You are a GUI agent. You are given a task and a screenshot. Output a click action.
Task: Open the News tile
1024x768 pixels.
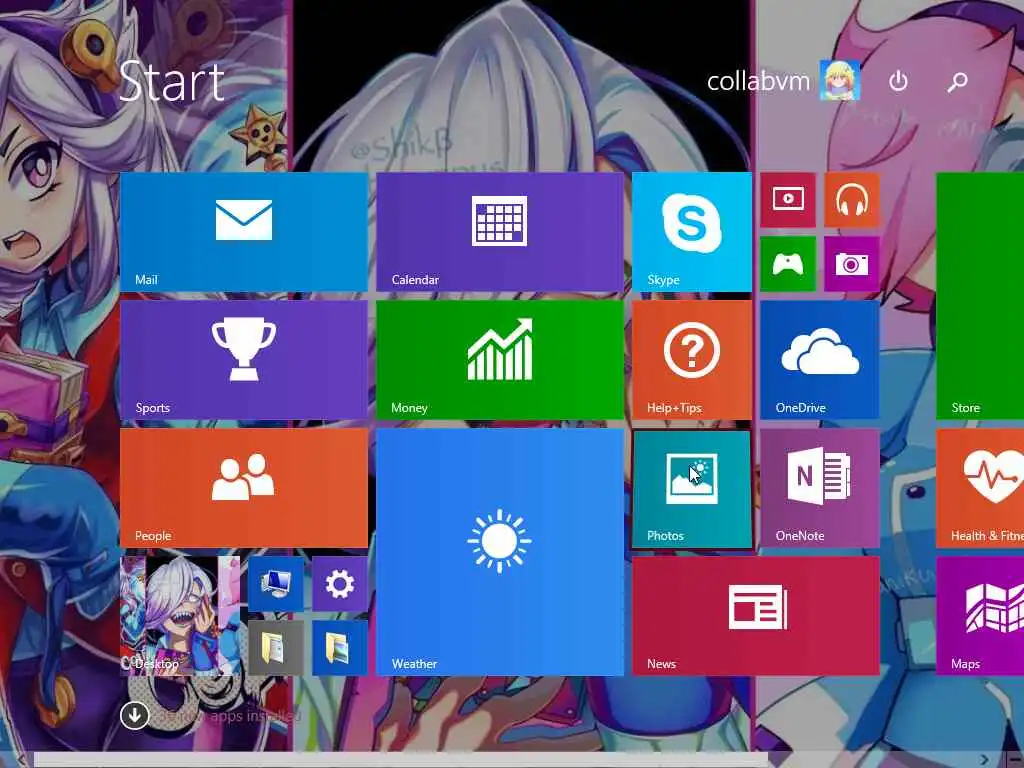pos(756,616)
